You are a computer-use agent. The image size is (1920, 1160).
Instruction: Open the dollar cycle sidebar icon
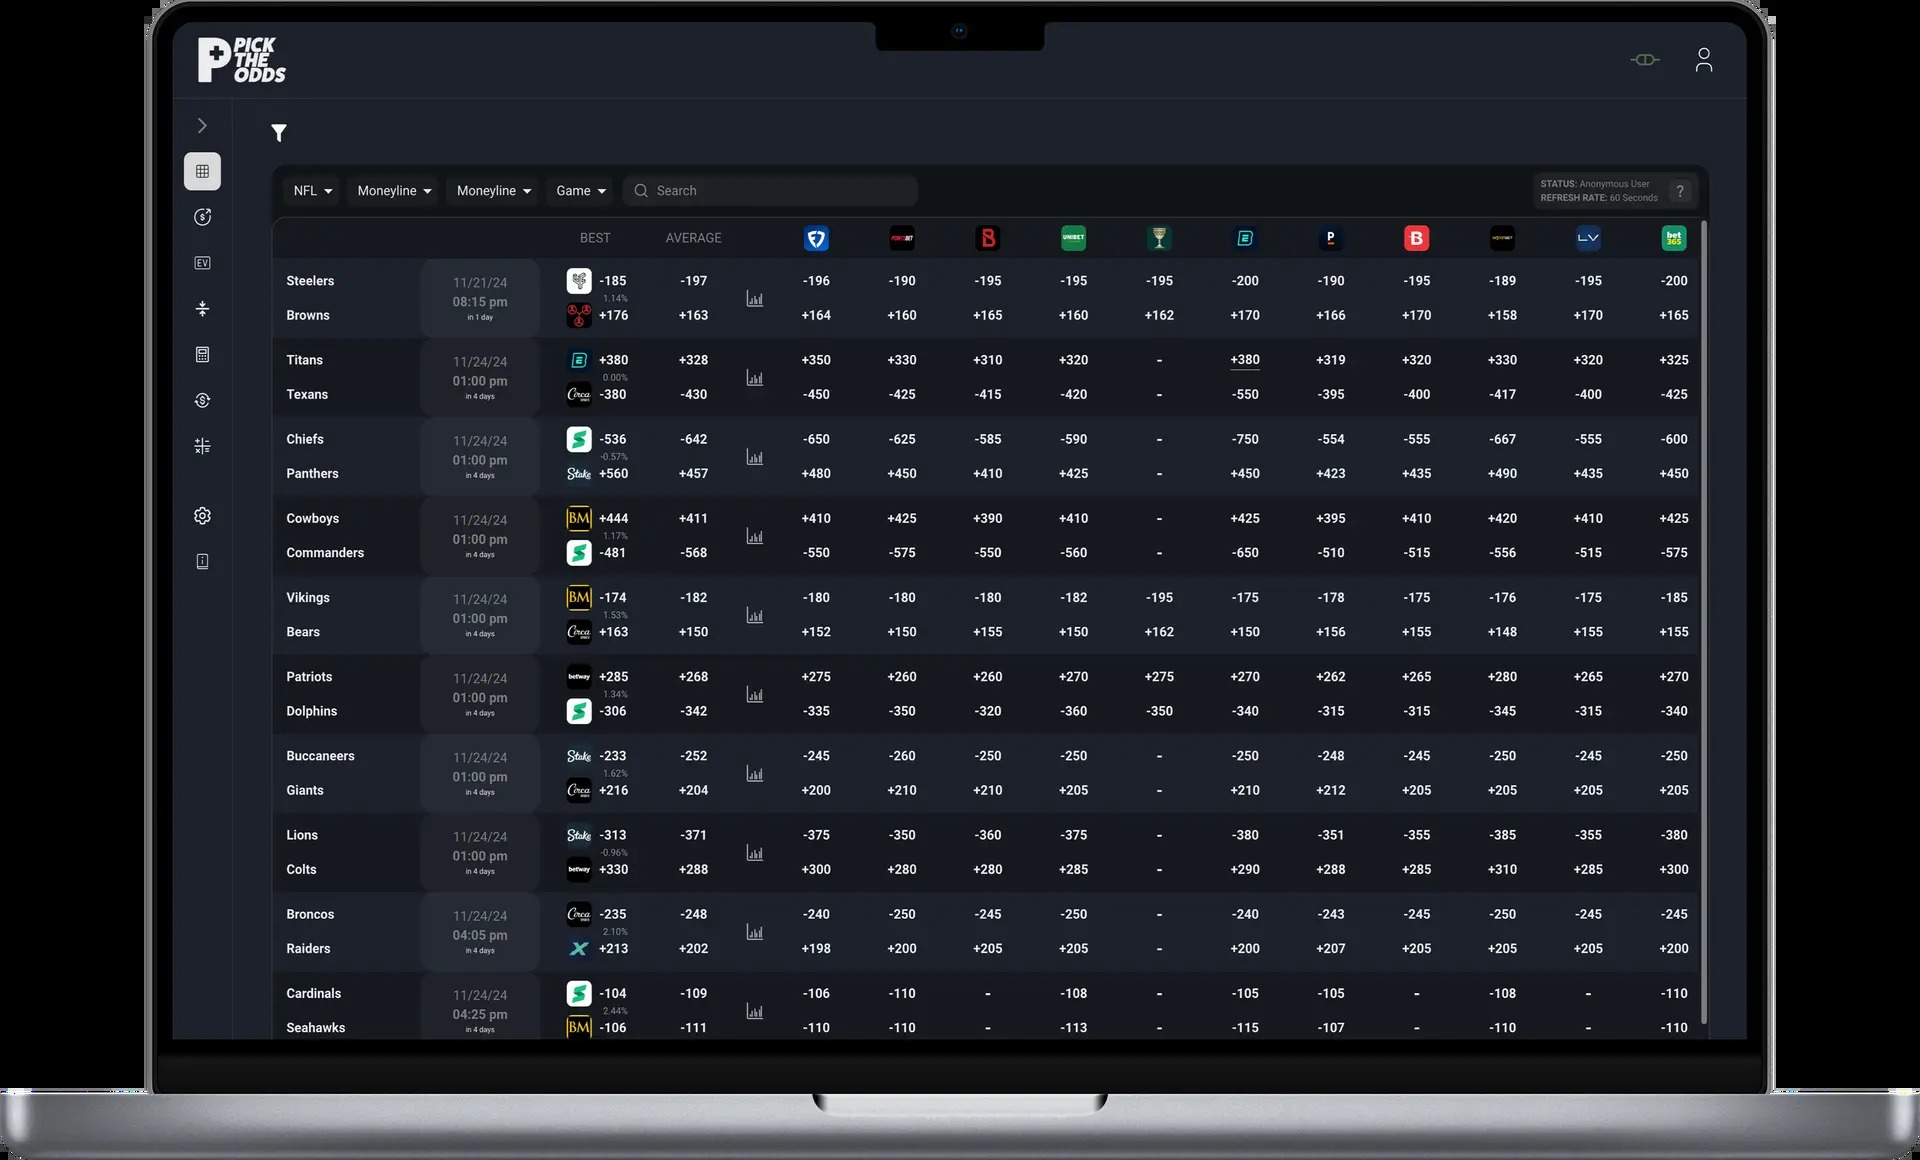202,400
